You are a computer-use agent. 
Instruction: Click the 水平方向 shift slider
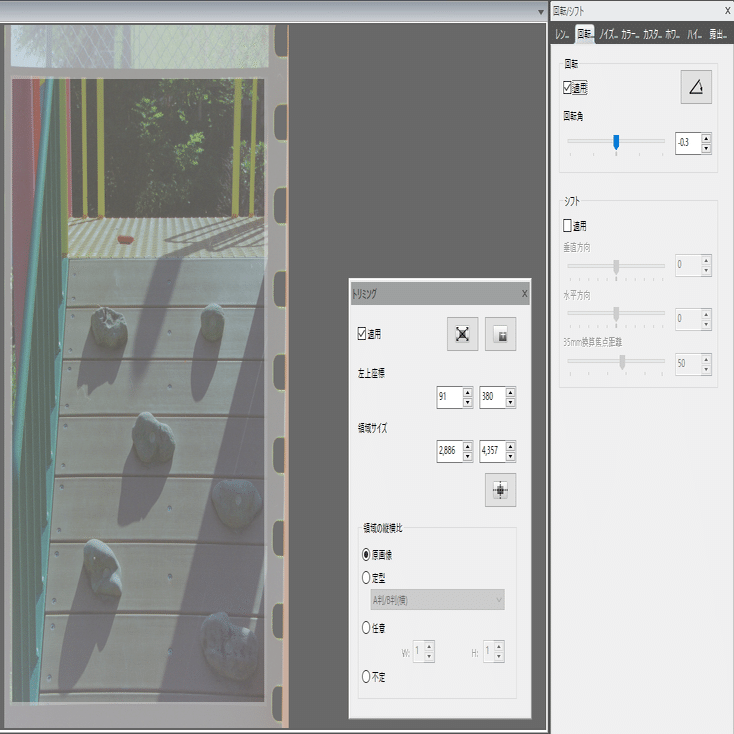coord(616,313)
